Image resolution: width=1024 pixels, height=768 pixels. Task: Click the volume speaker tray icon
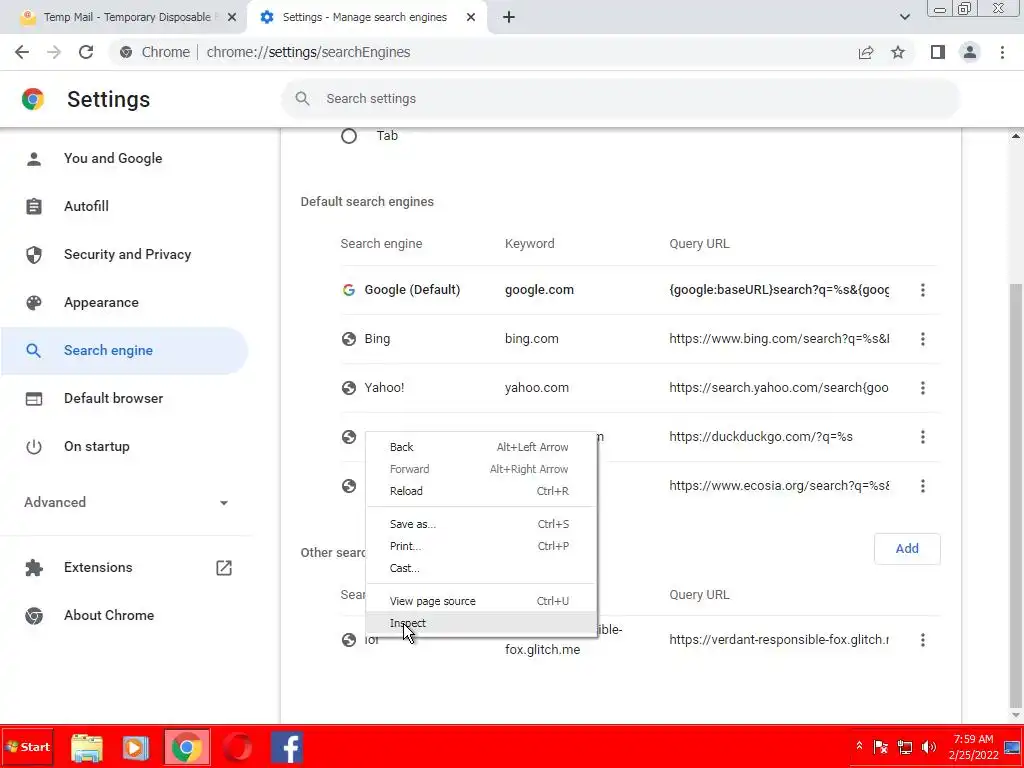pos(928,746)
